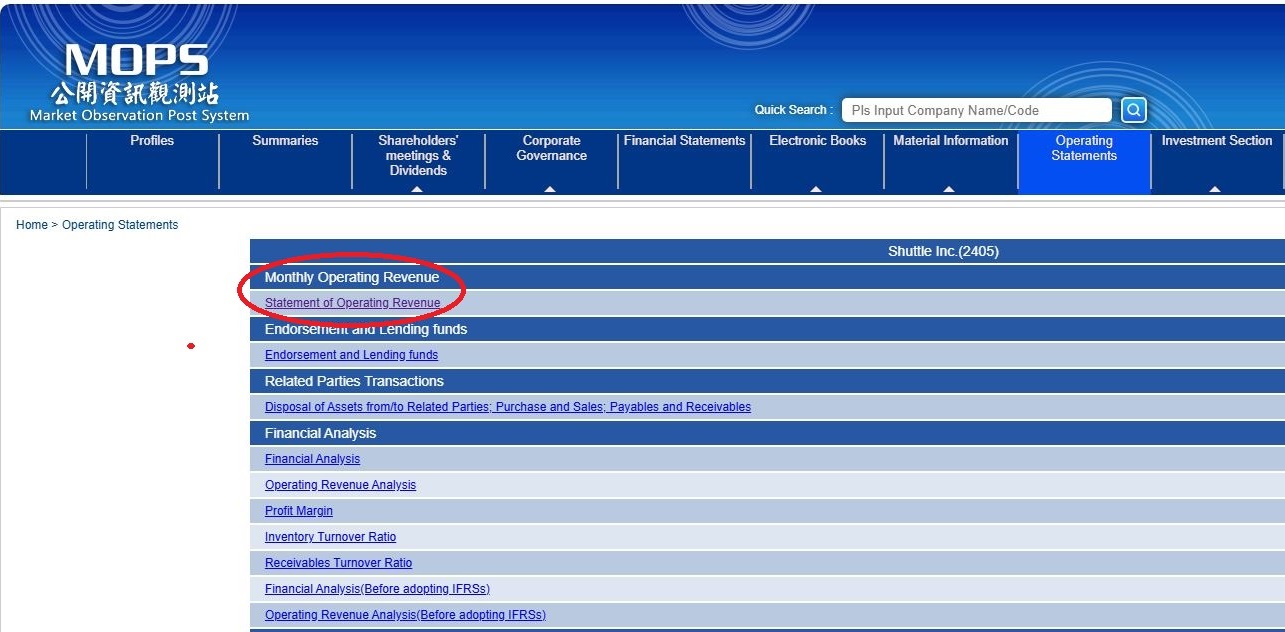Open Statement of Operating Revenue link
Screen dimensions: 1285x632
[x=352, y=303]
